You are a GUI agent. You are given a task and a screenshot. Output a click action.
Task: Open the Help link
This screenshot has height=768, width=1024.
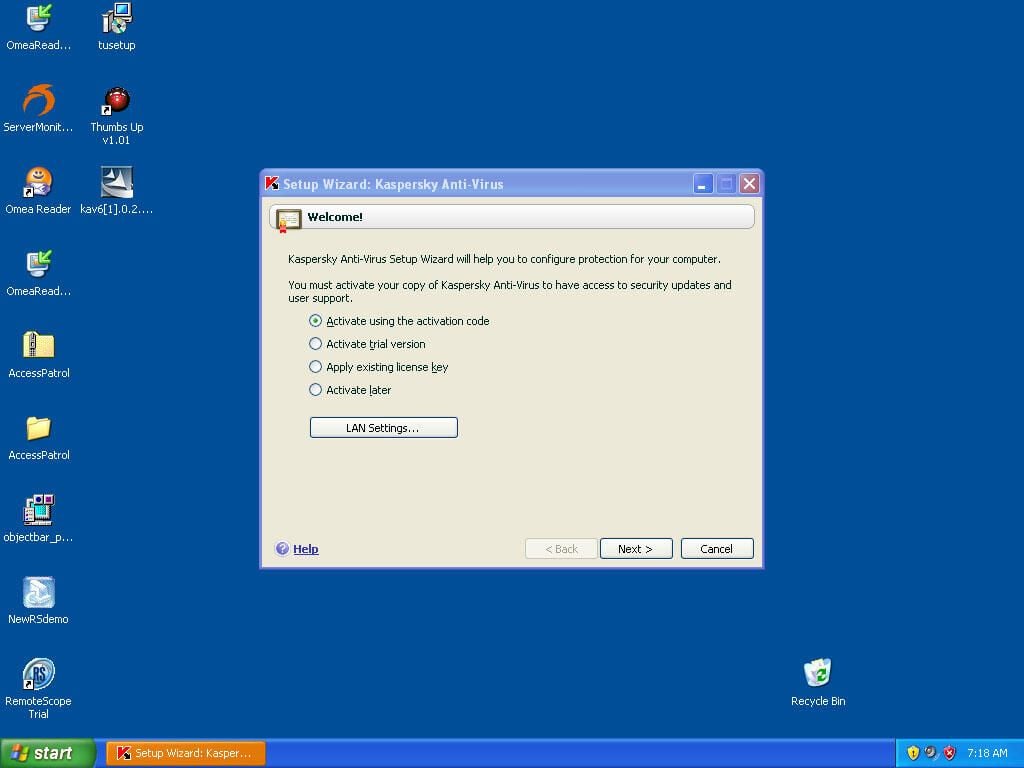pyautogui.click(x=306, y=549)
